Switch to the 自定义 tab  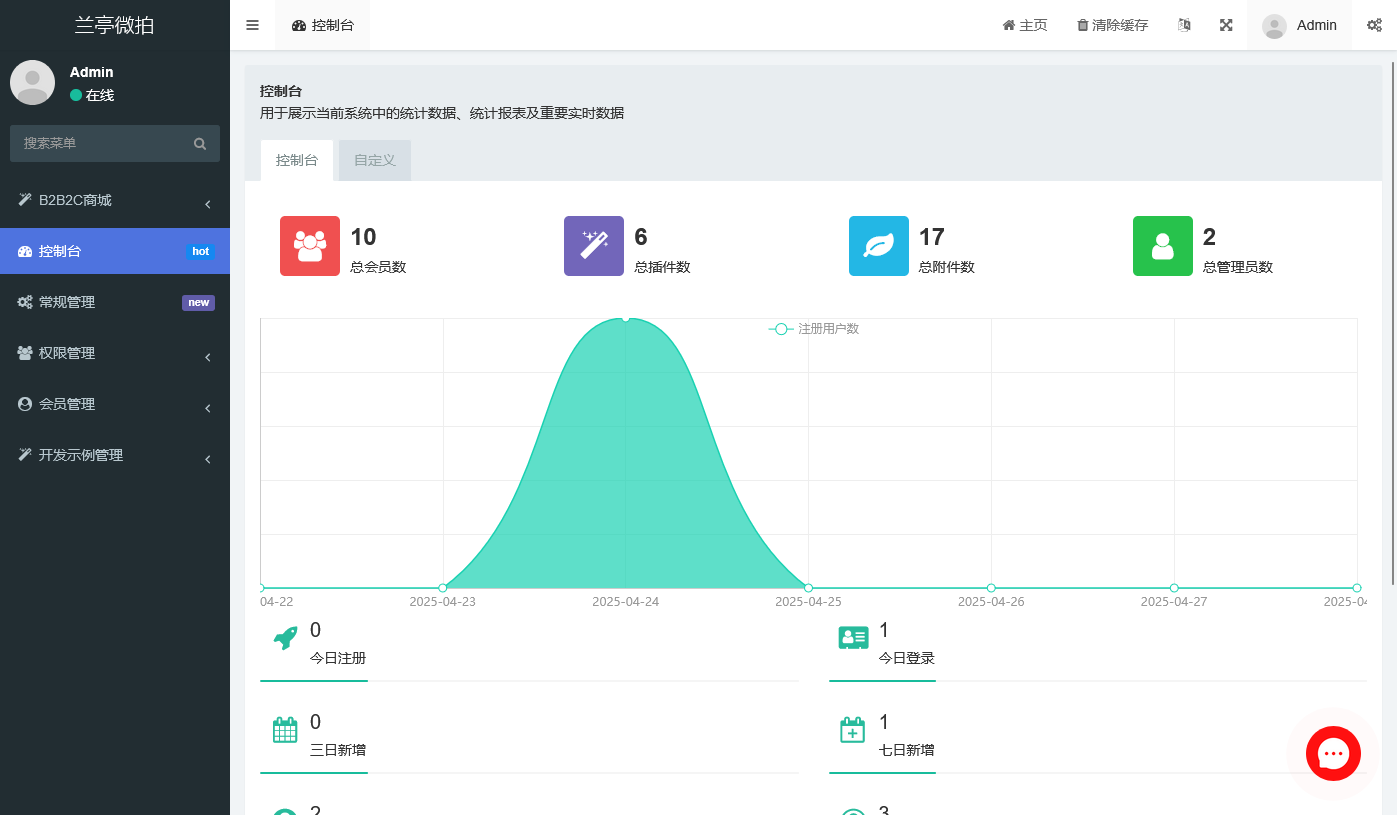[374, 159]
